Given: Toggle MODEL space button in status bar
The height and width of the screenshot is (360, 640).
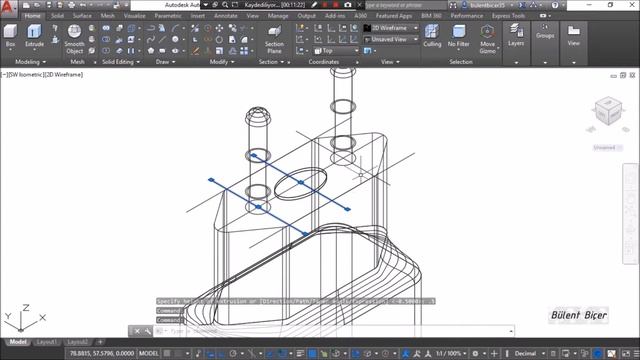Looking at the screenshot, I should click(x=149, y=353).
